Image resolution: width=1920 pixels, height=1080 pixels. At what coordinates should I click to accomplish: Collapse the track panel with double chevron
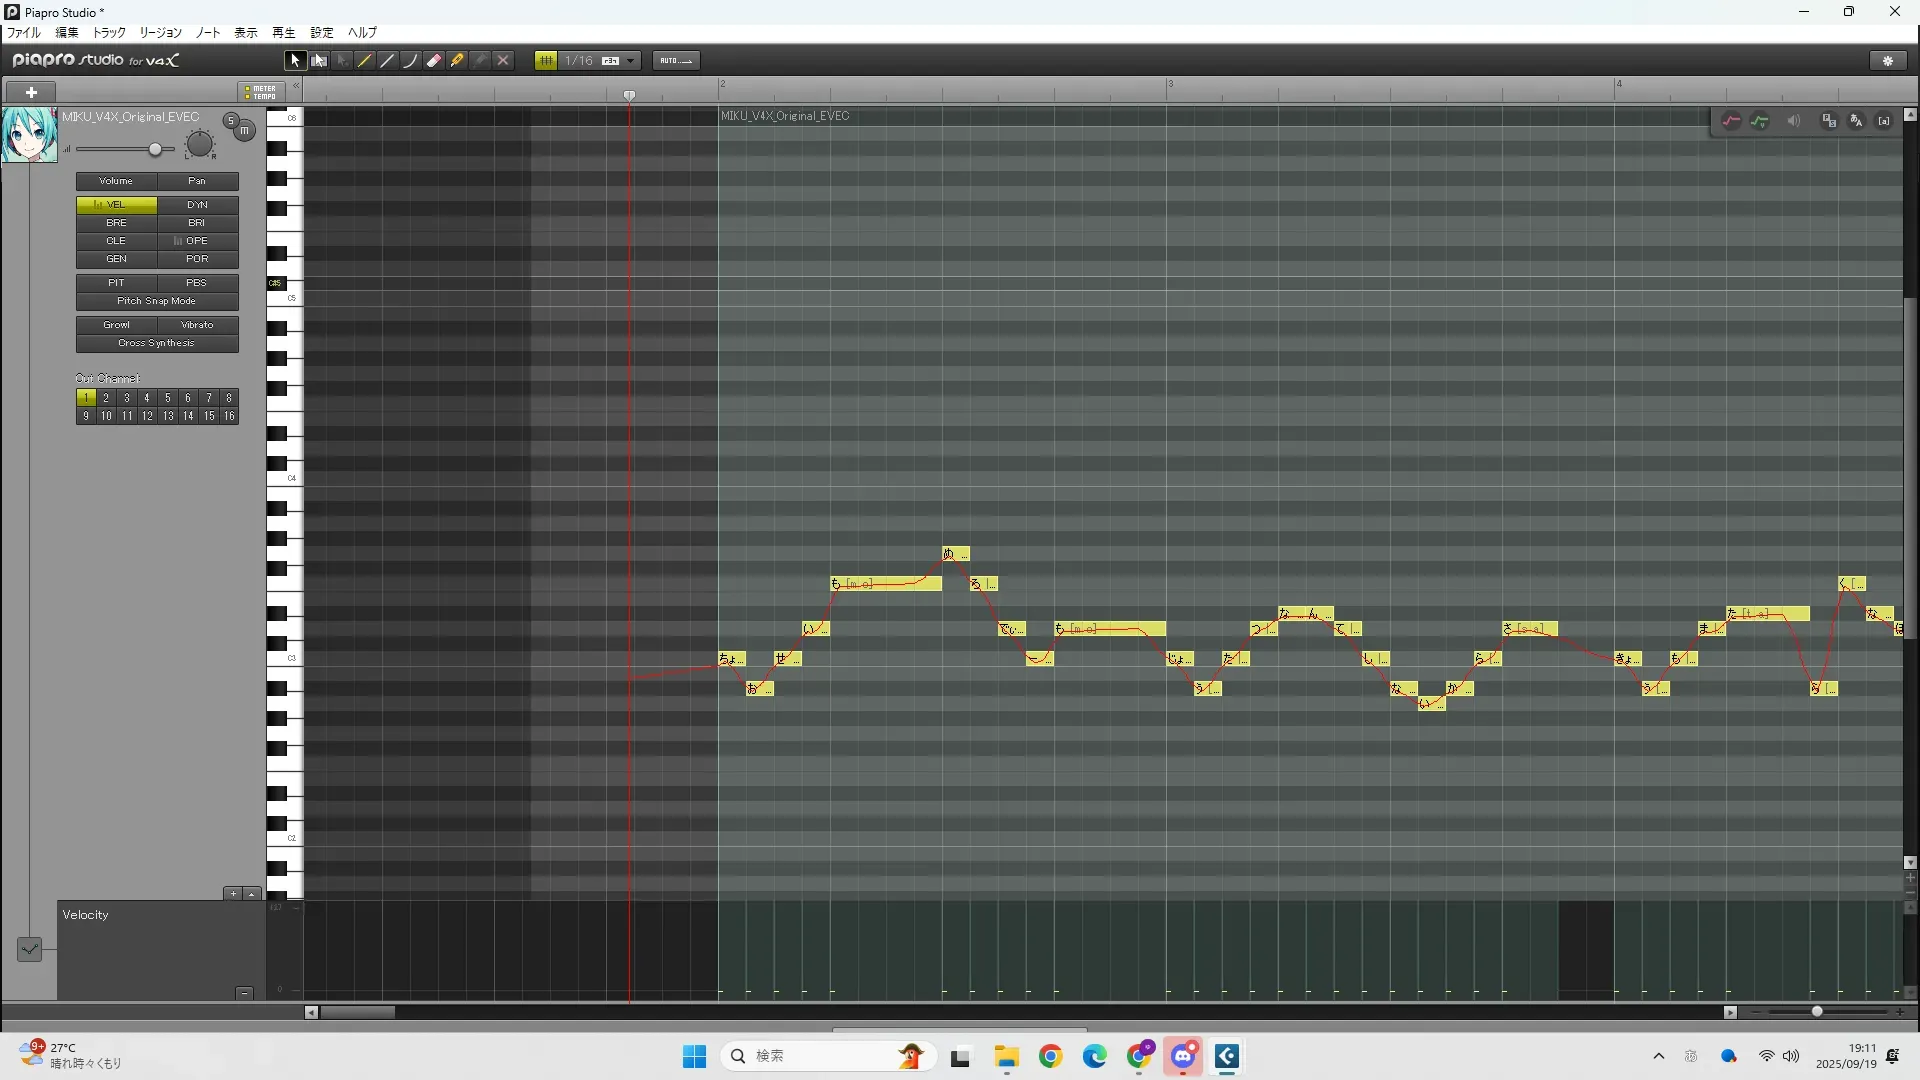tap(295, 86)
